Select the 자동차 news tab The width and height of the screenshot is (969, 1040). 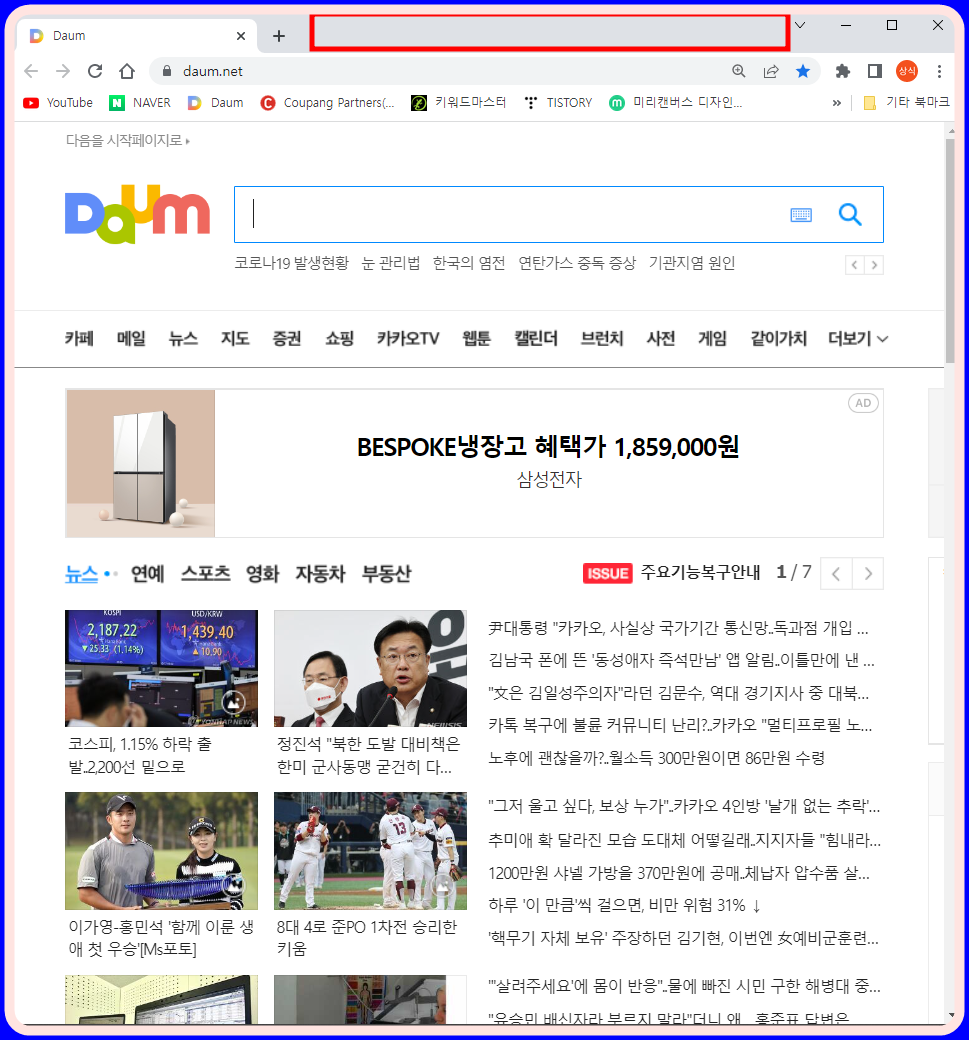click(320, 574)
